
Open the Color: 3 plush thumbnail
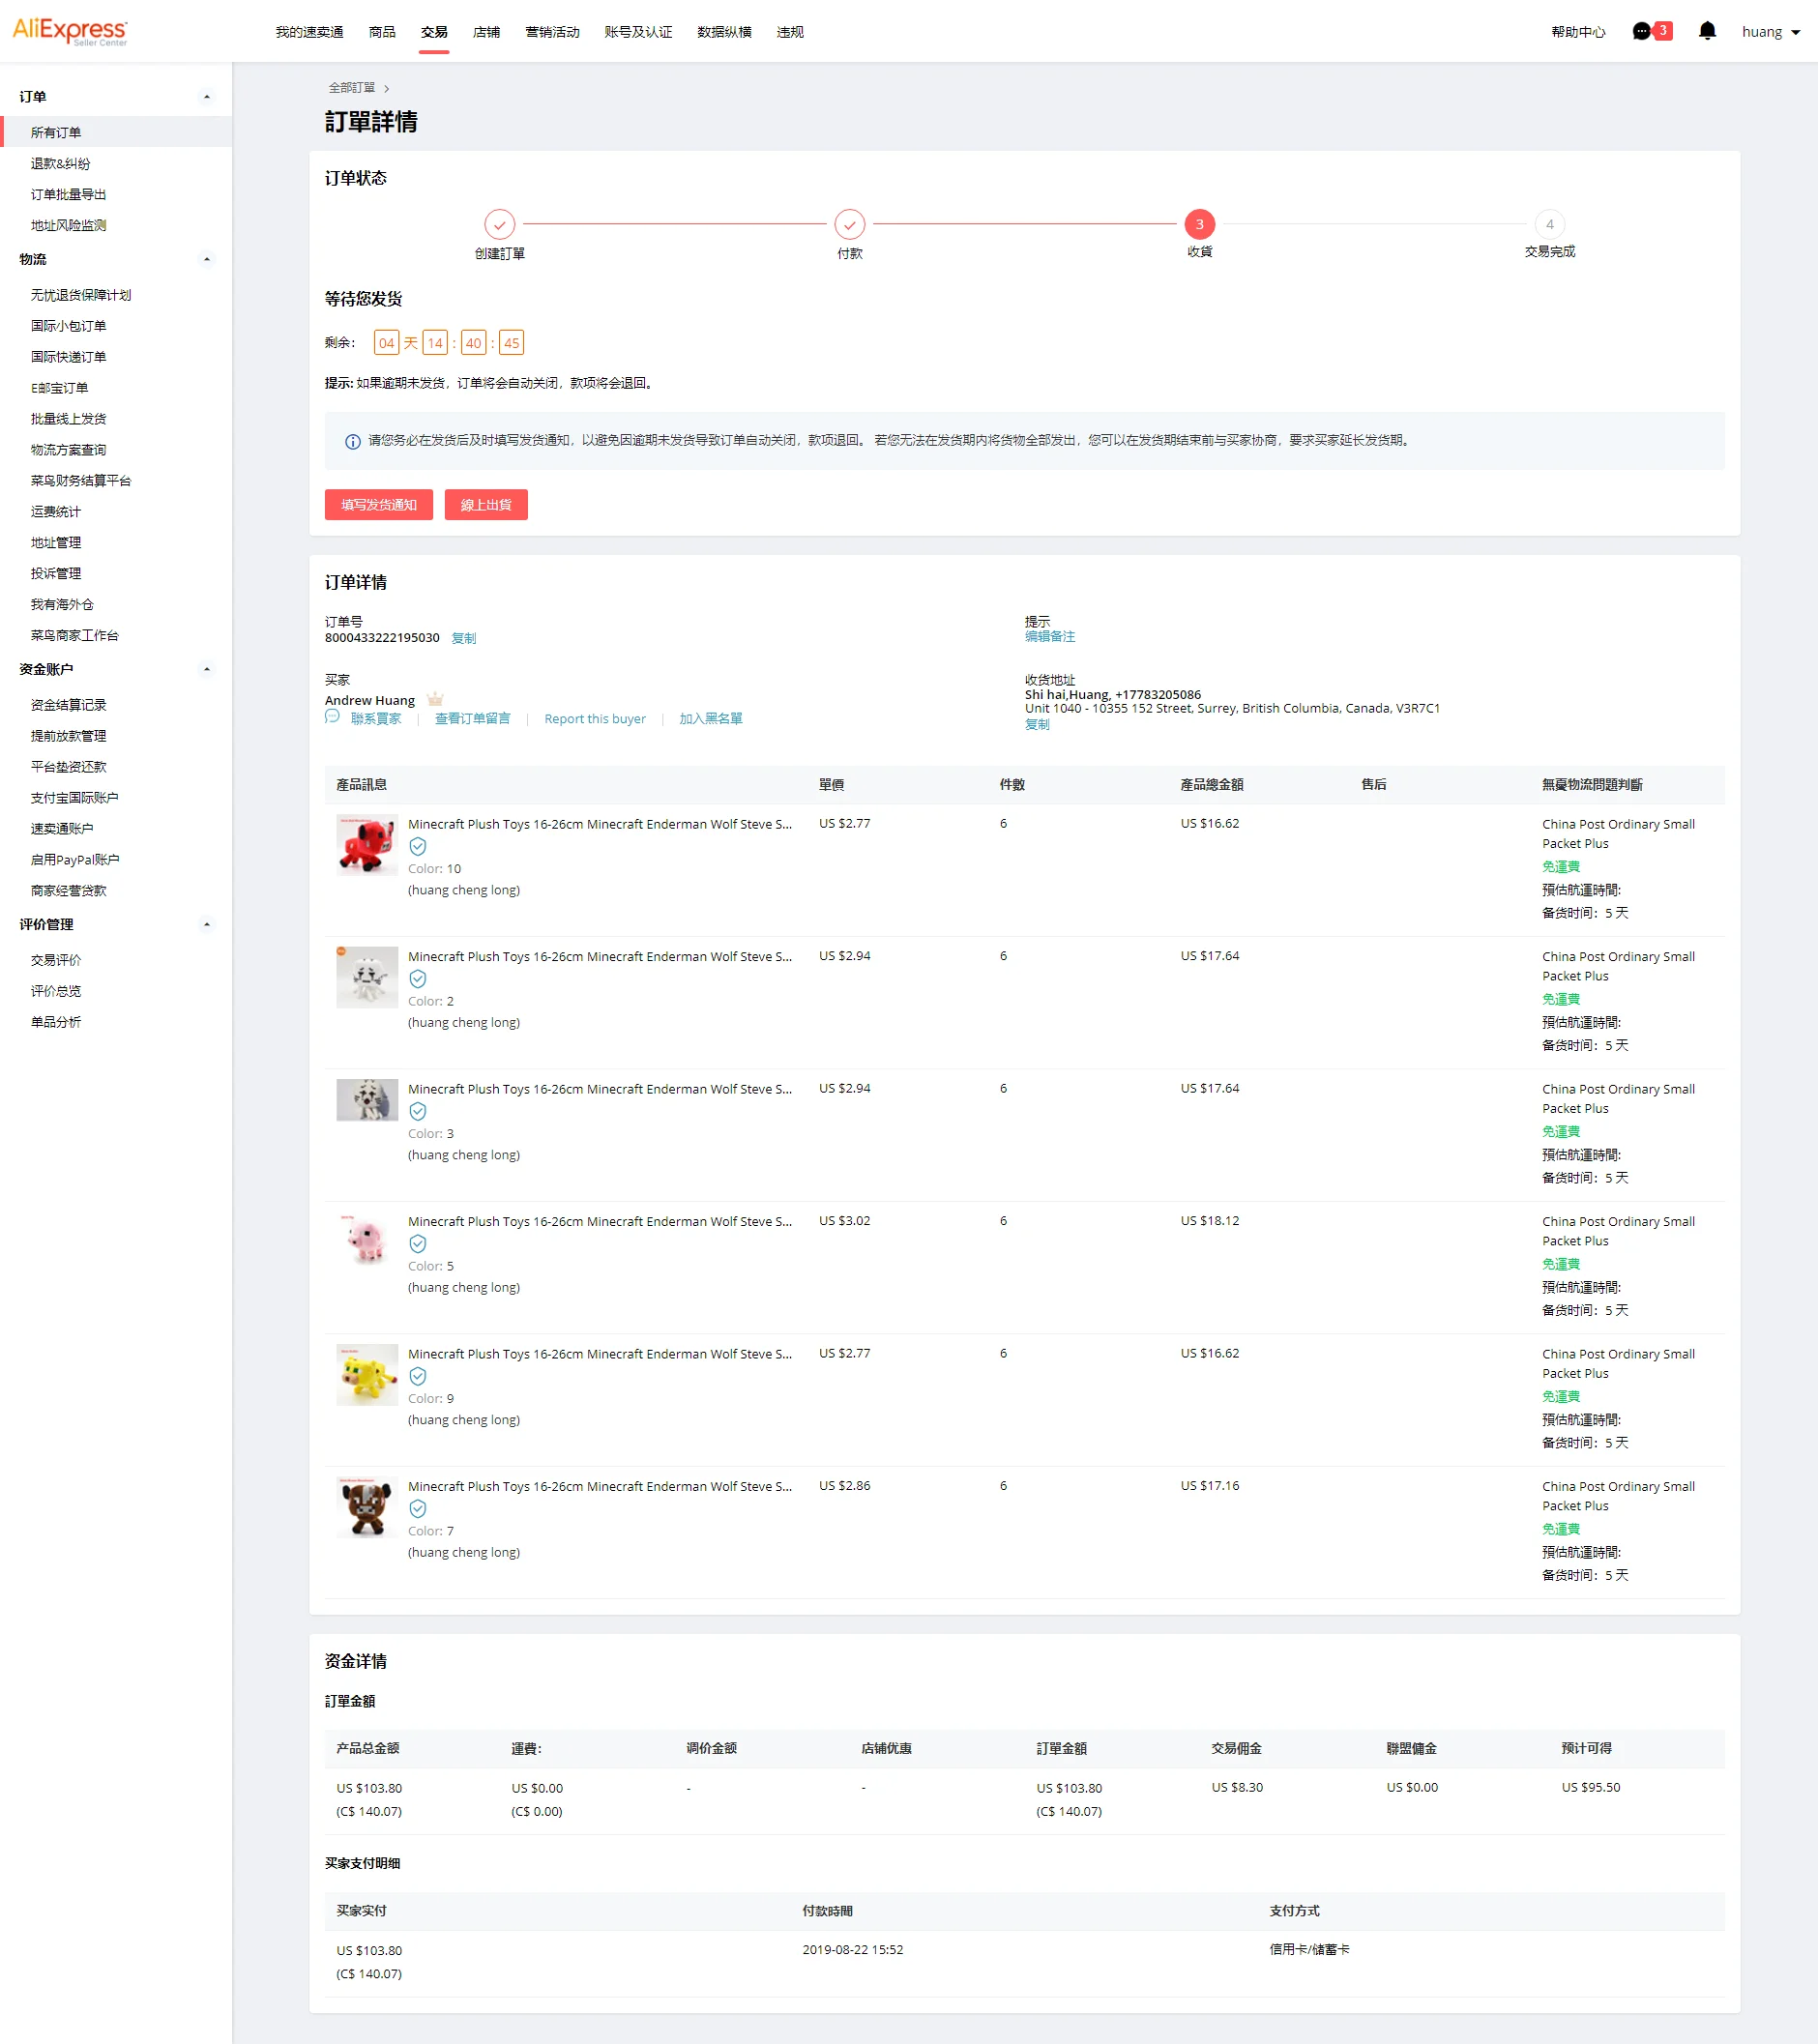[367, 1100]
